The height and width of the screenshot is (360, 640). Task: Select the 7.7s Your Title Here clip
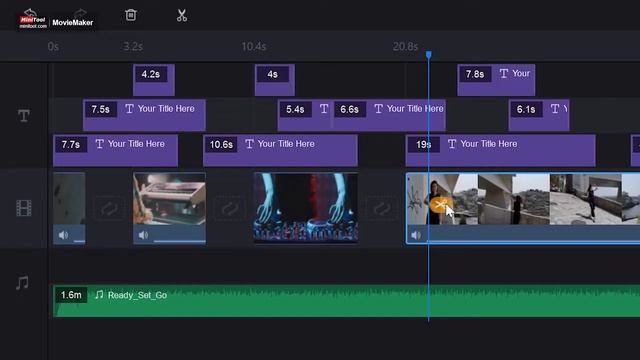(116, 150)
